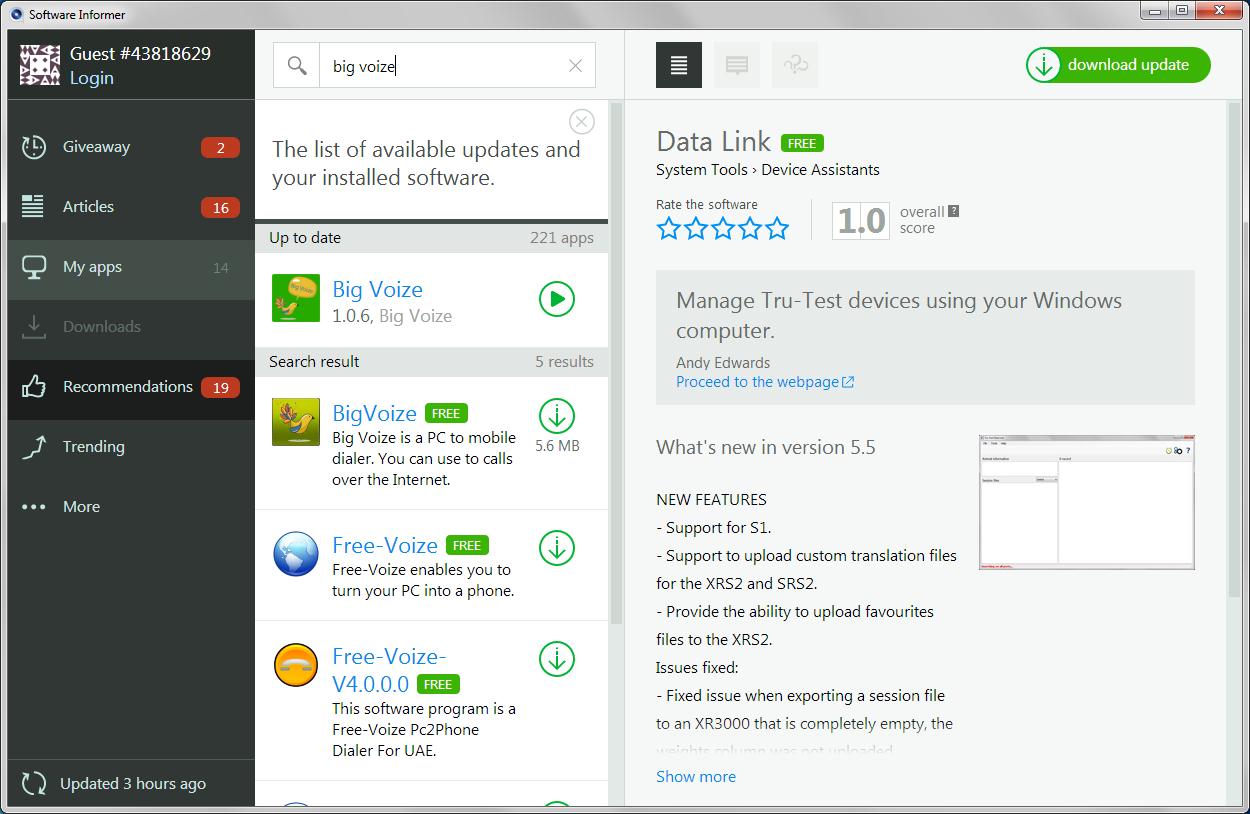Screen dimensions: 1250x814
Task: Expand the More sidebar menu
Action: pos(81,507)
